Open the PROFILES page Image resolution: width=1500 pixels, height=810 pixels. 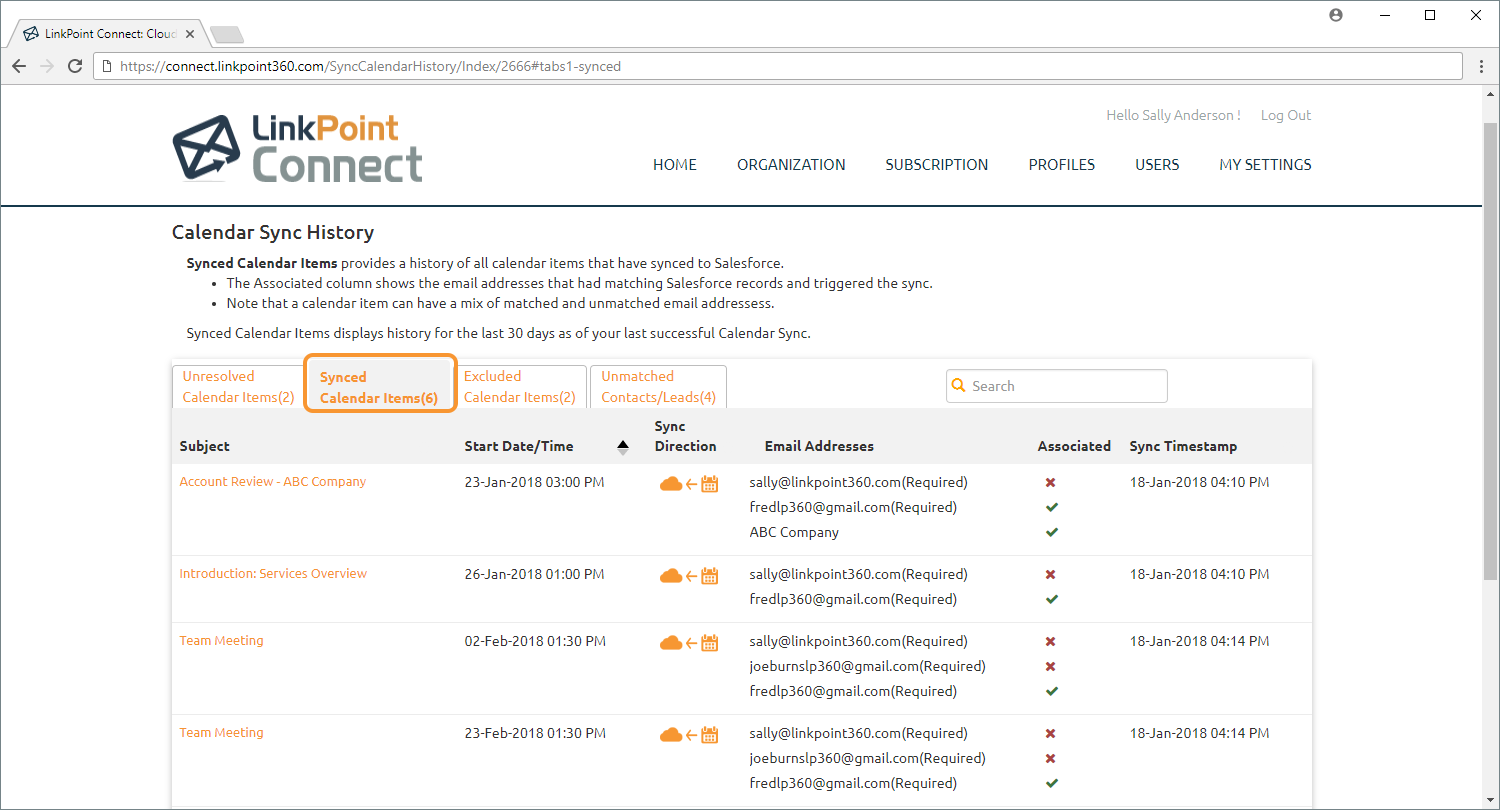1062,165
